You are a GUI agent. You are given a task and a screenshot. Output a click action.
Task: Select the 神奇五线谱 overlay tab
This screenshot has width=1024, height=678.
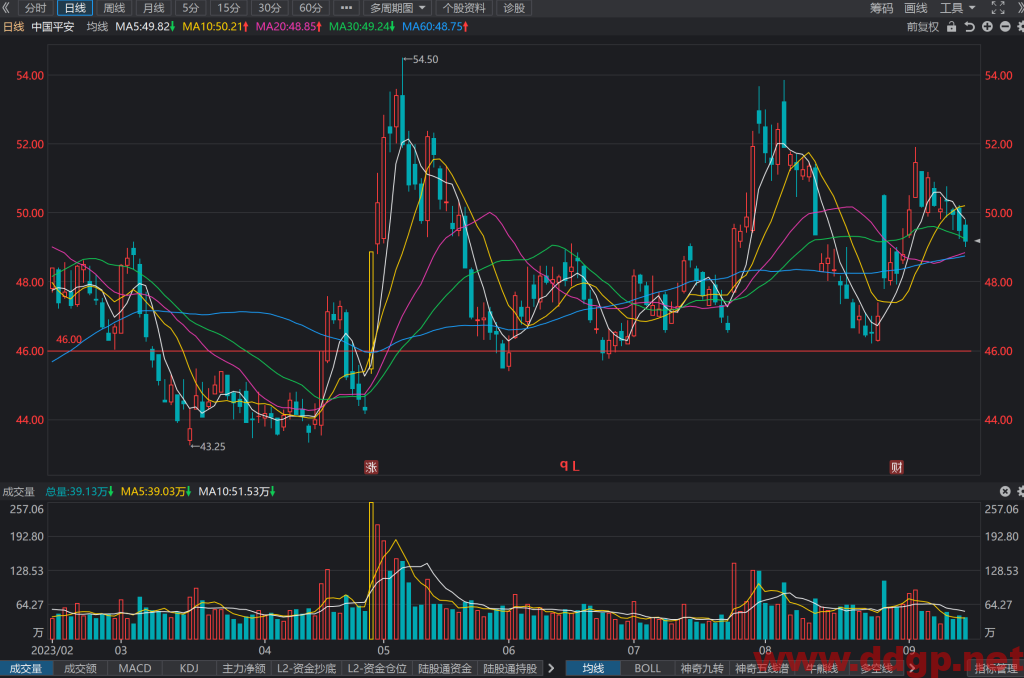pyautogui.click(x=761, y=668)
